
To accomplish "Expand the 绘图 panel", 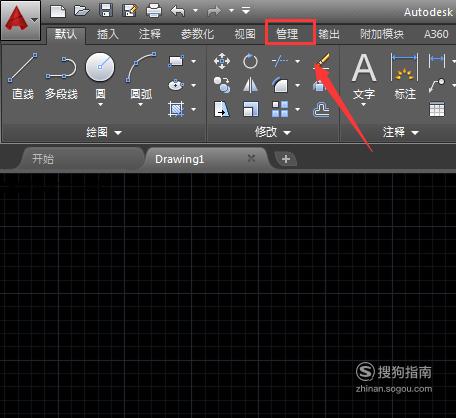I will (x=104, y=133).
